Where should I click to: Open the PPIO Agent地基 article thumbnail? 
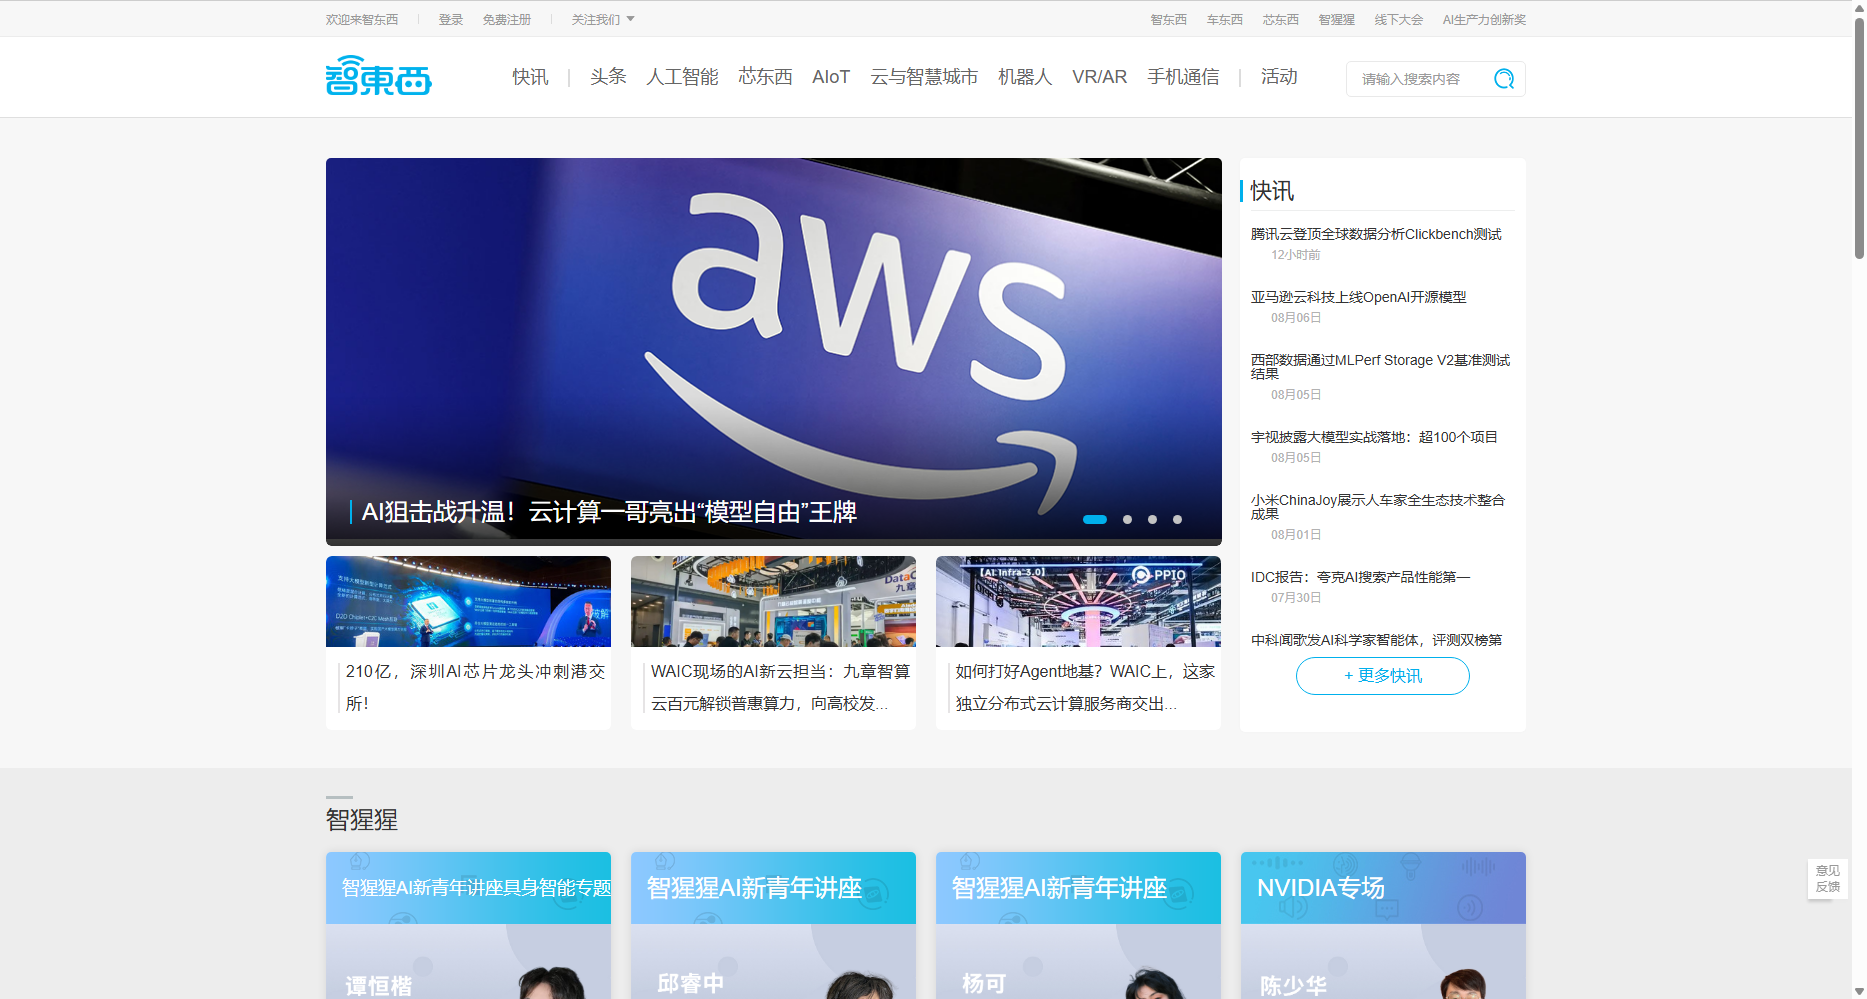point(1078,601)
